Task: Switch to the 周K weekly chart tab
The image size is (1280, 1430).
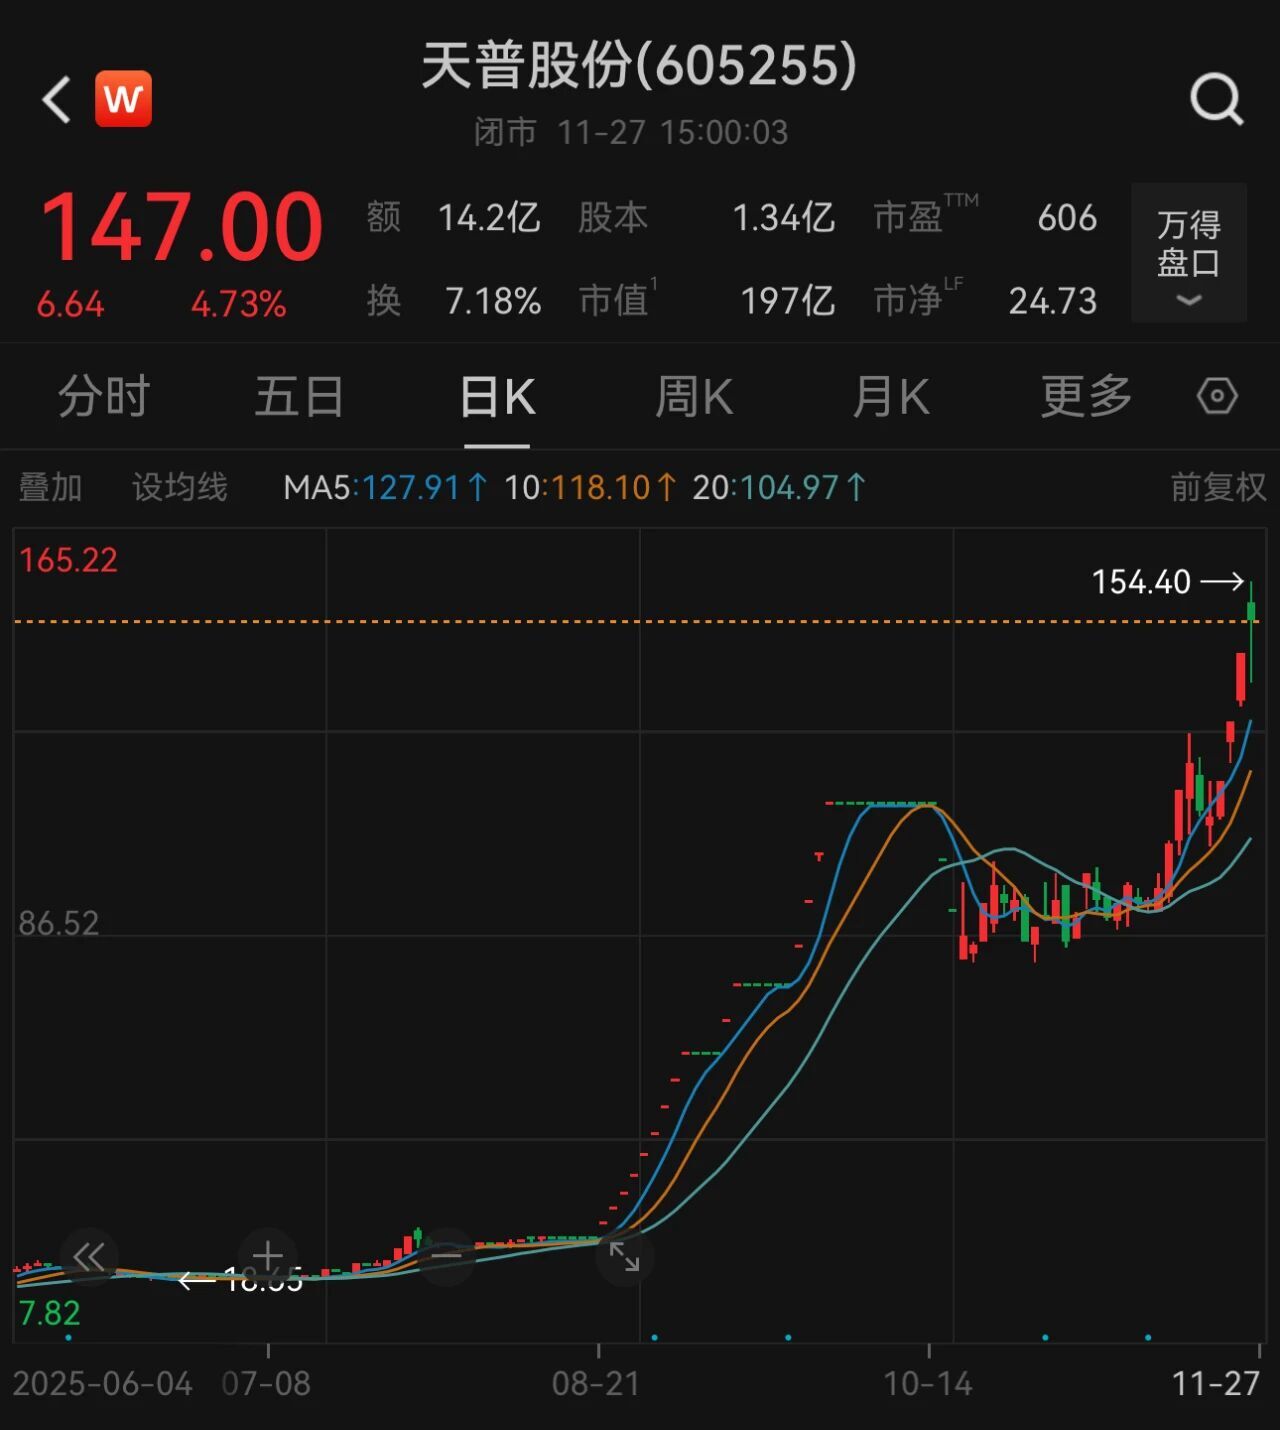Action: pos(695,396)
